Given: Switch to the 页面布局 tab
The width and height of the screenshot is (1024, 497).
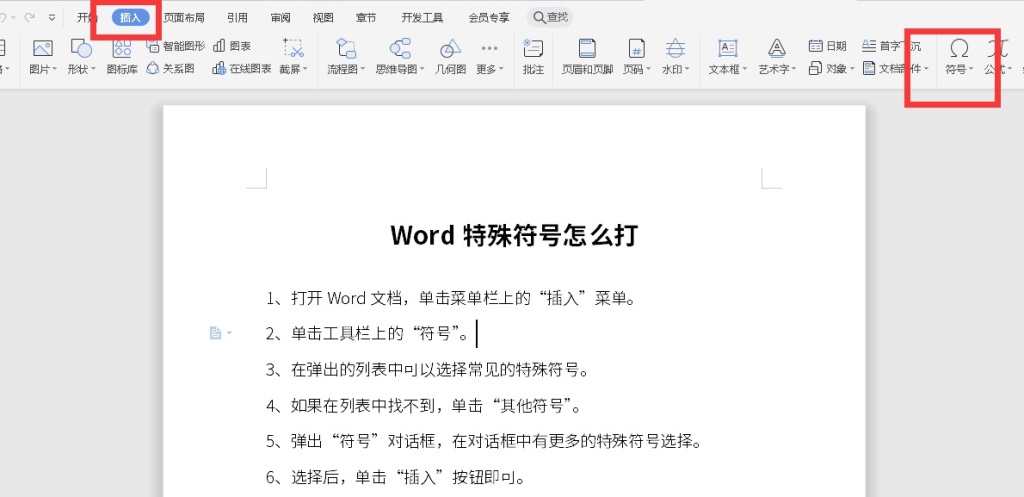Looking at the screenshot, I should [x=184, y=17].
